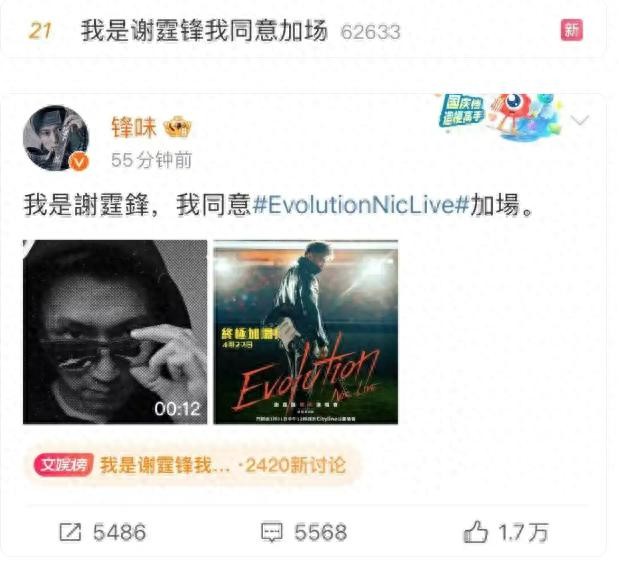The image size is (619, 564).
Task: Like the post with thumbs-up icon
Action: coord(475,531)
